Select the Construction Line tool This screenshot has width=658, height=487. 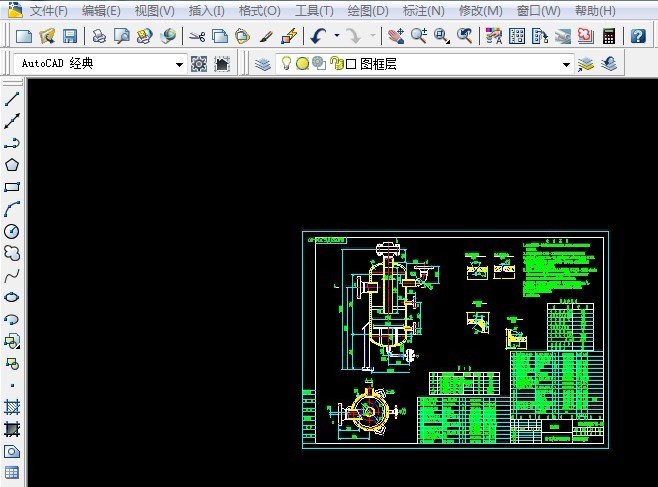point(12,121)
